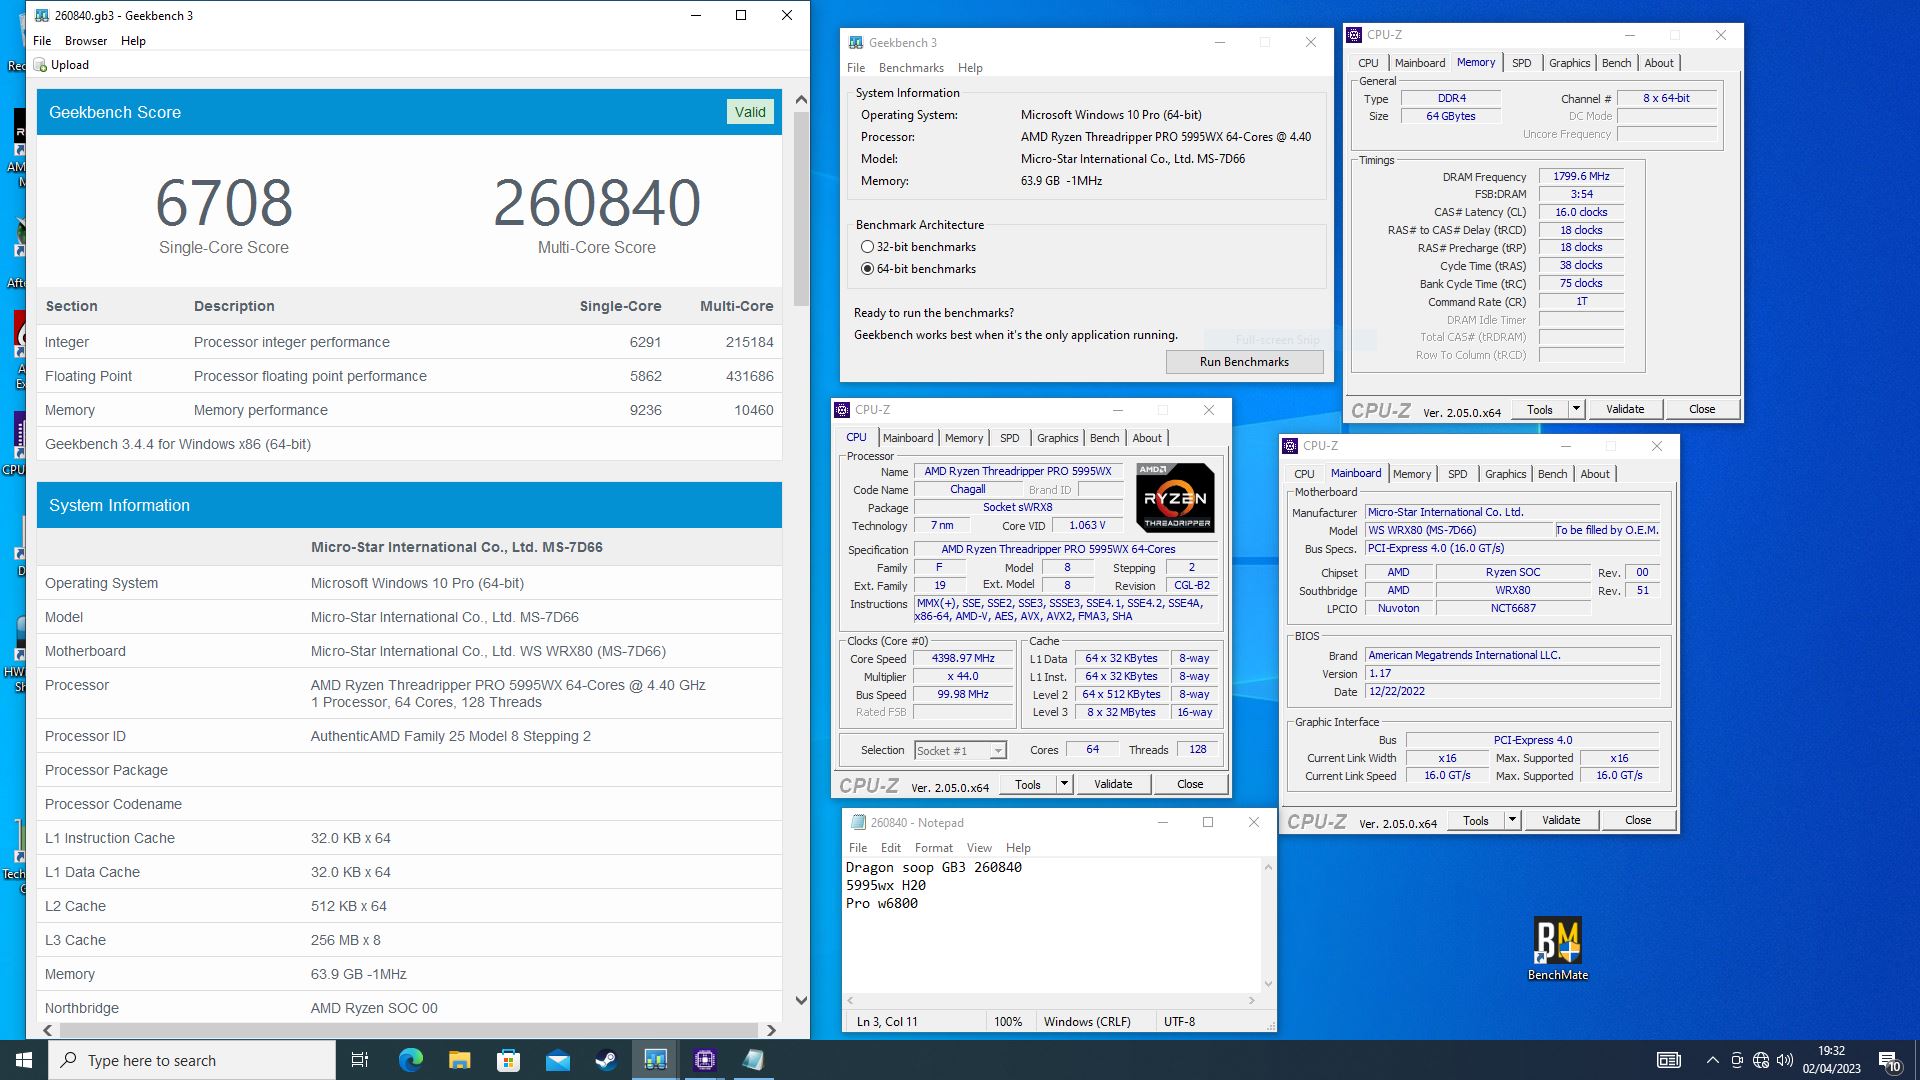Open Microsoft Store from the taskbar

508,1060
